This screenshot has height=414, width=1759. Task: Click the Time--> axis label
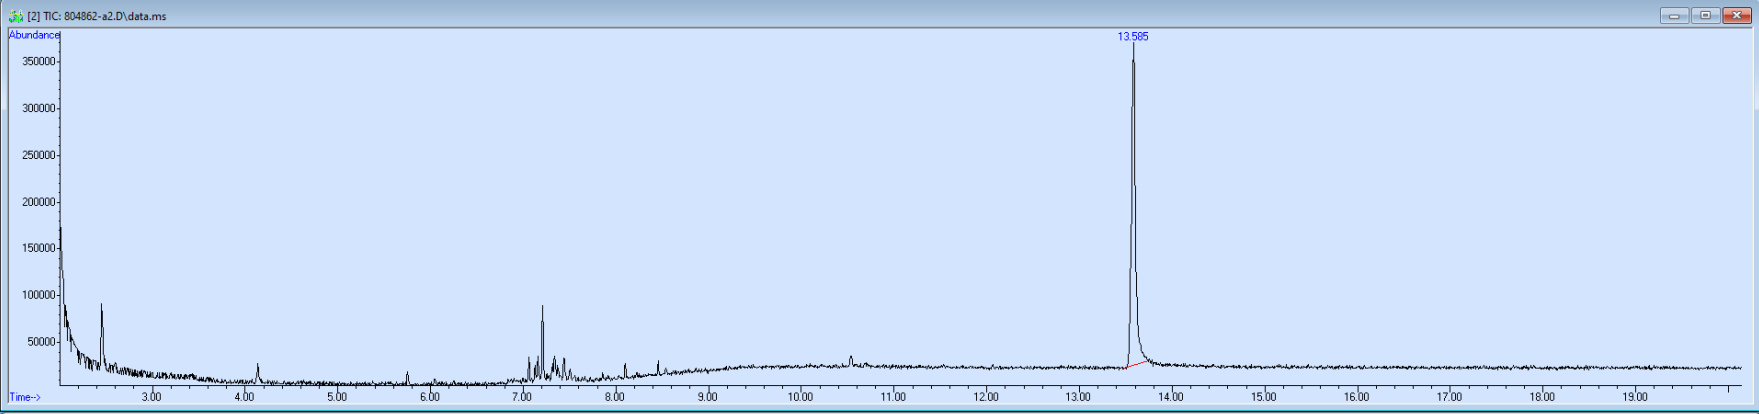coord(25,397)
